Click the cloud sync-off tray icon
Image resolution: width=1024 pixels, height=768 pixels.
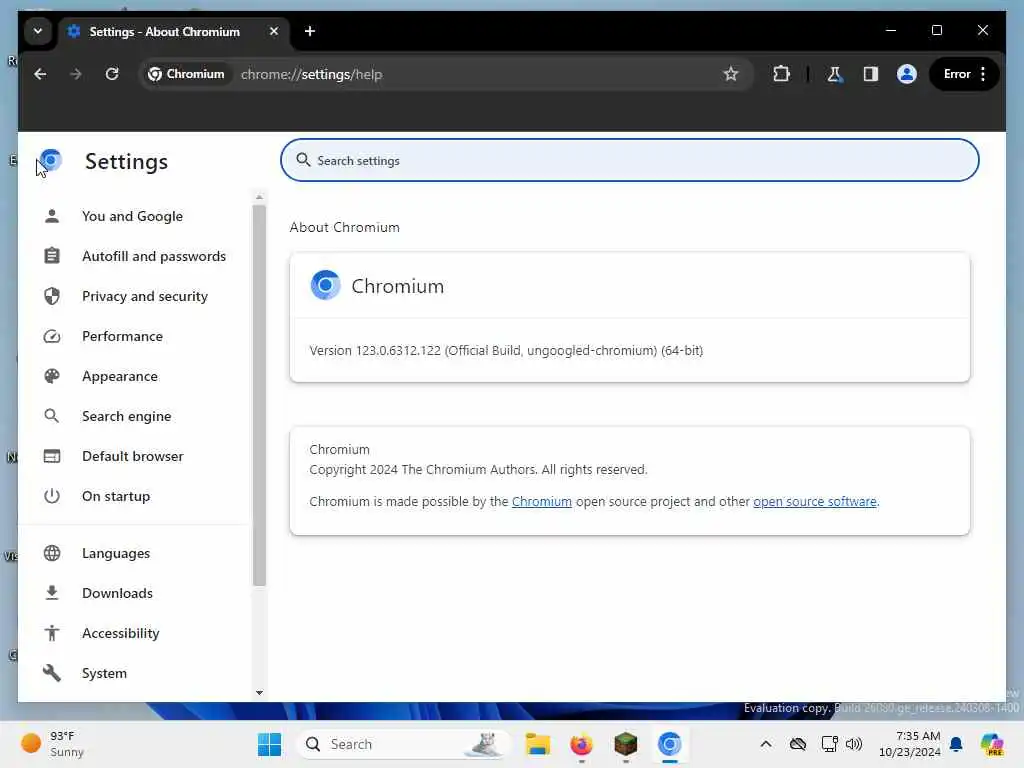coord(798,744)
